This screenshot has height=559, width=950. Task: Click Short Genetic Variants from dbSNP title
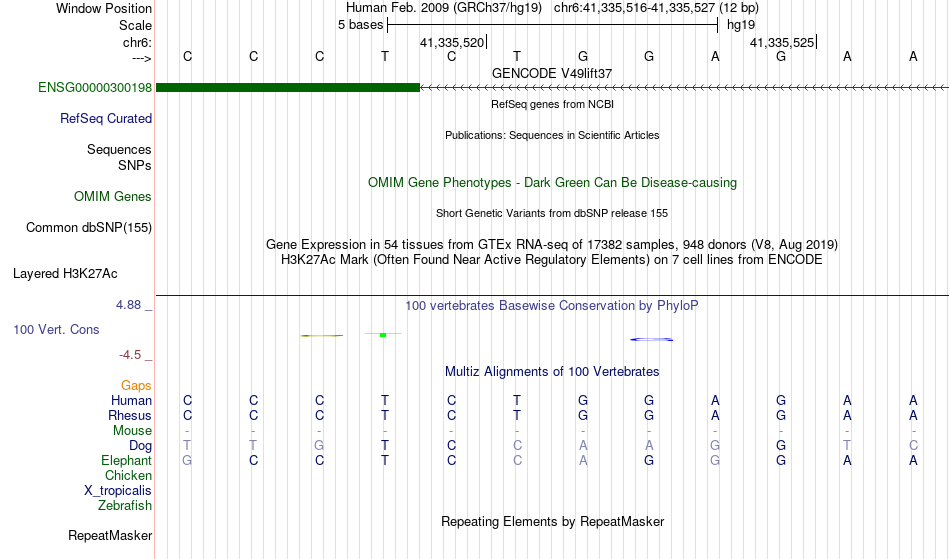(552, 213)
